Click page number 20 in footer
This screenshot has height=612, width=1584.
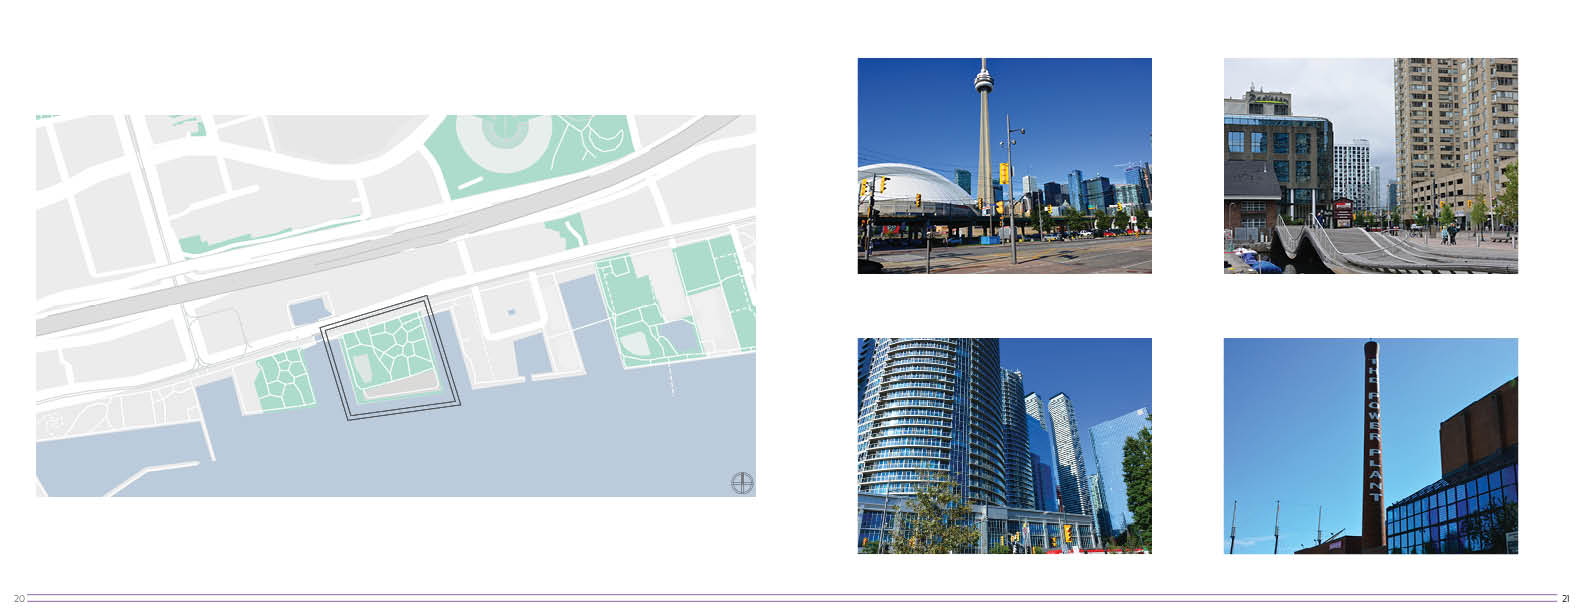[18, 599]
